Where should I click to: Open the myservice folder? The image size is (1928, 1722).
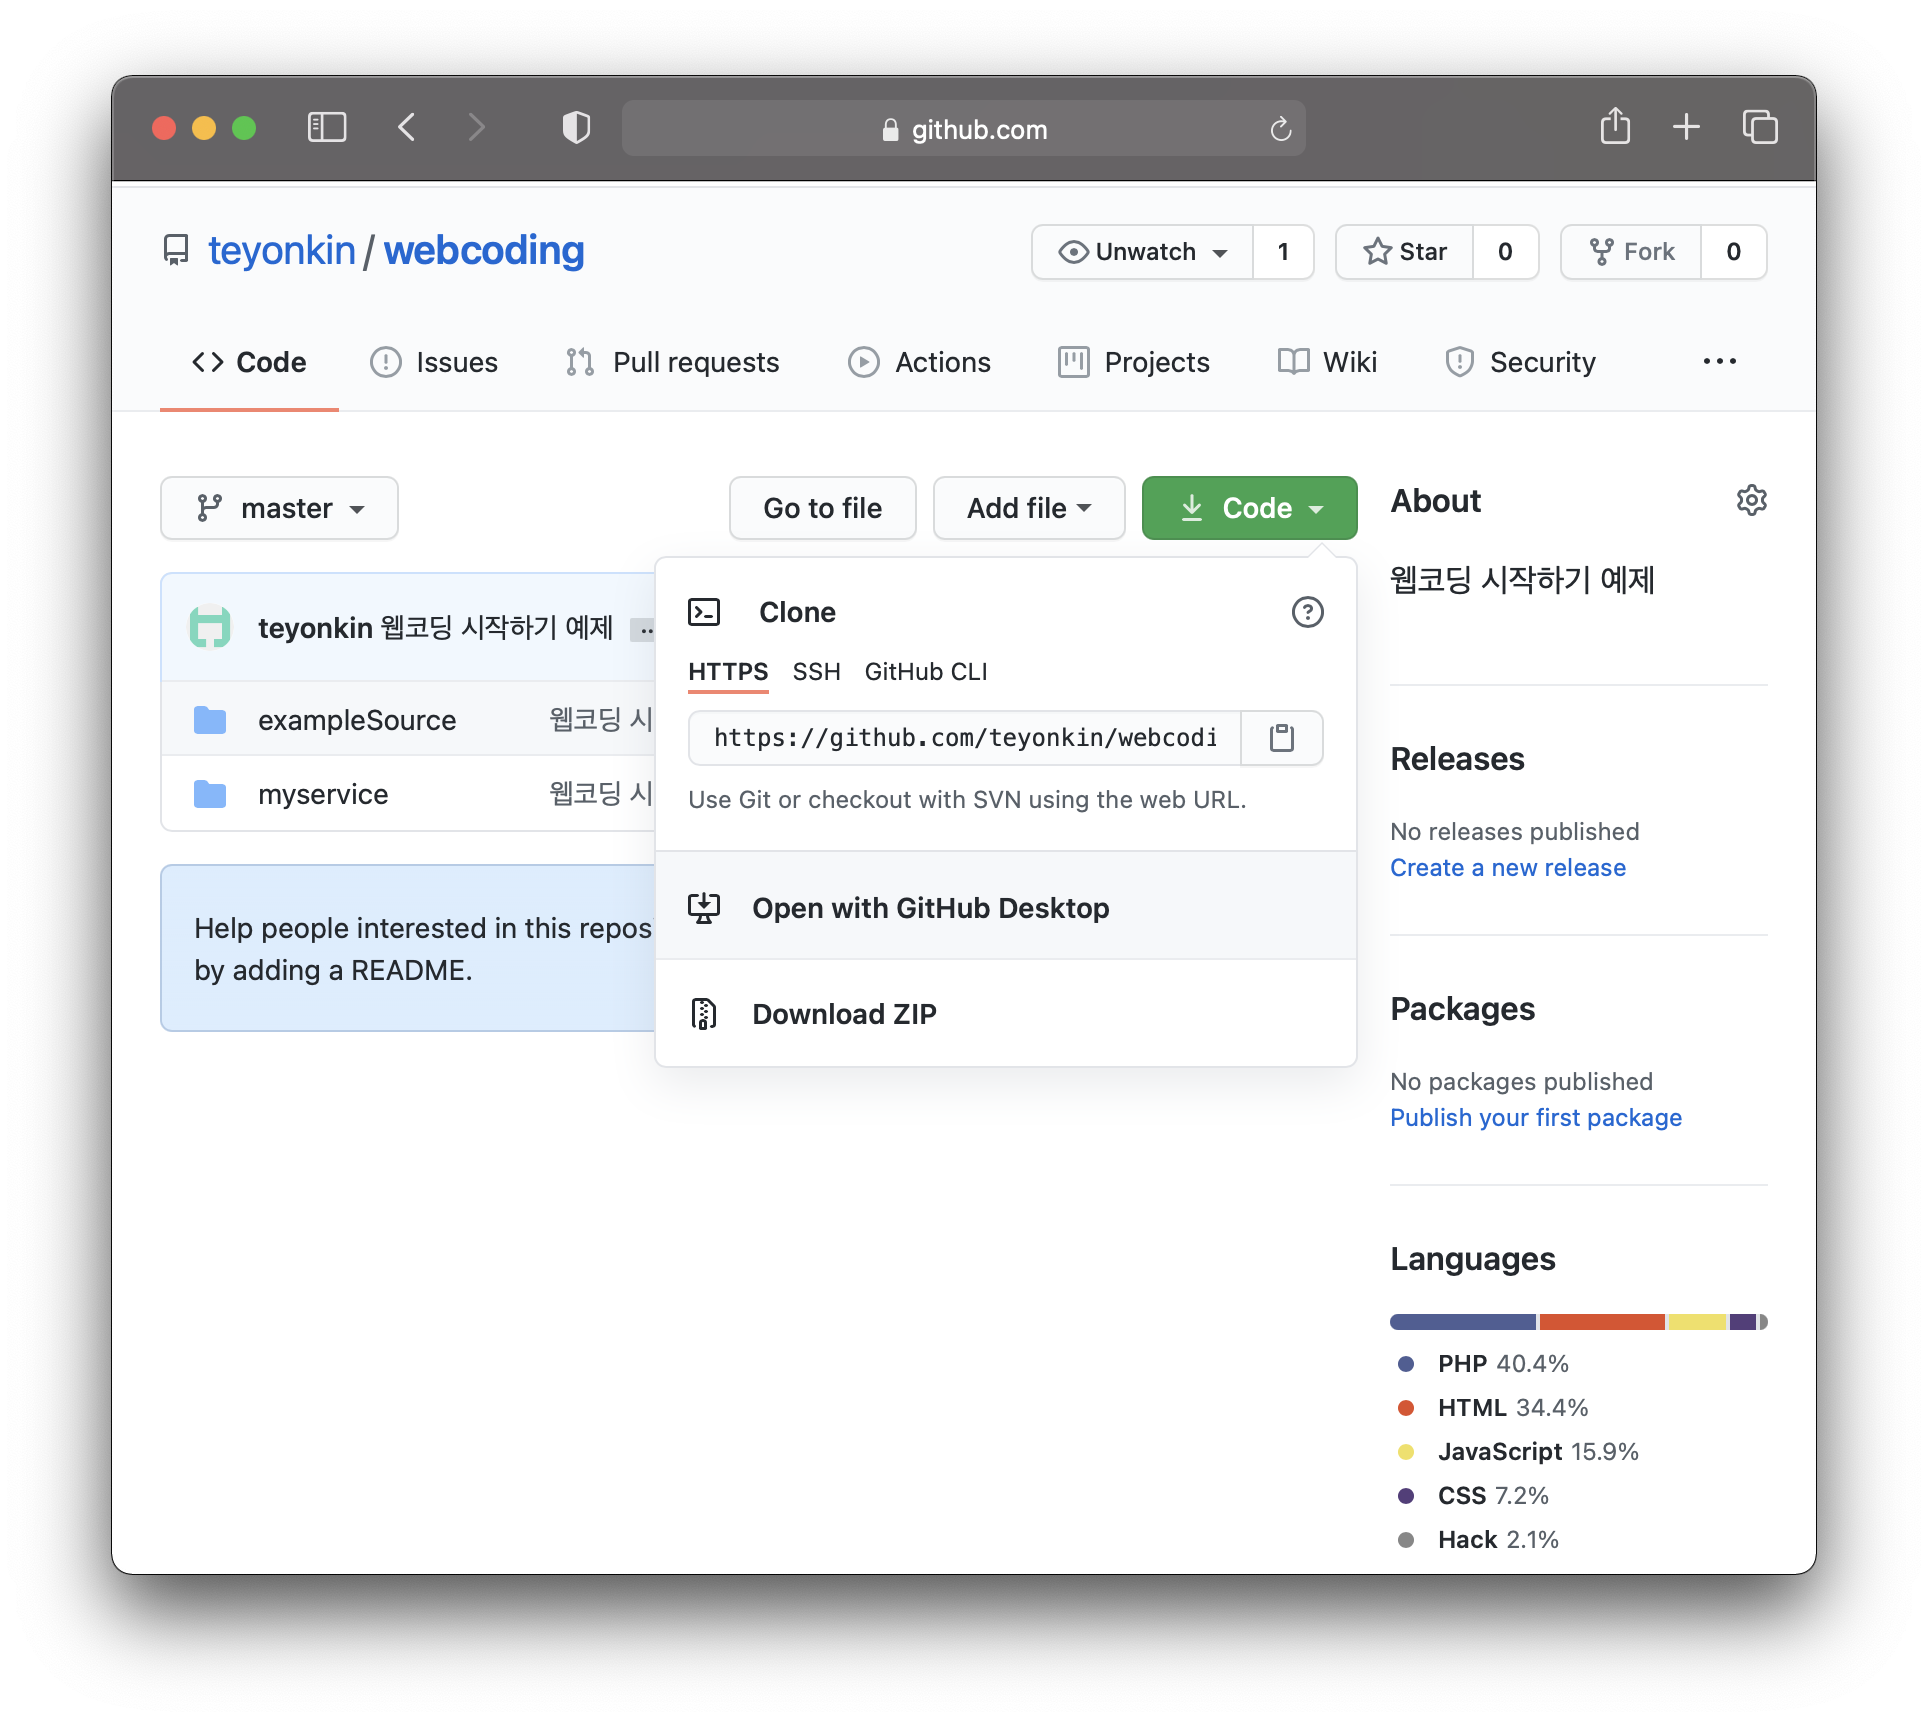click(x=323, y=794)
